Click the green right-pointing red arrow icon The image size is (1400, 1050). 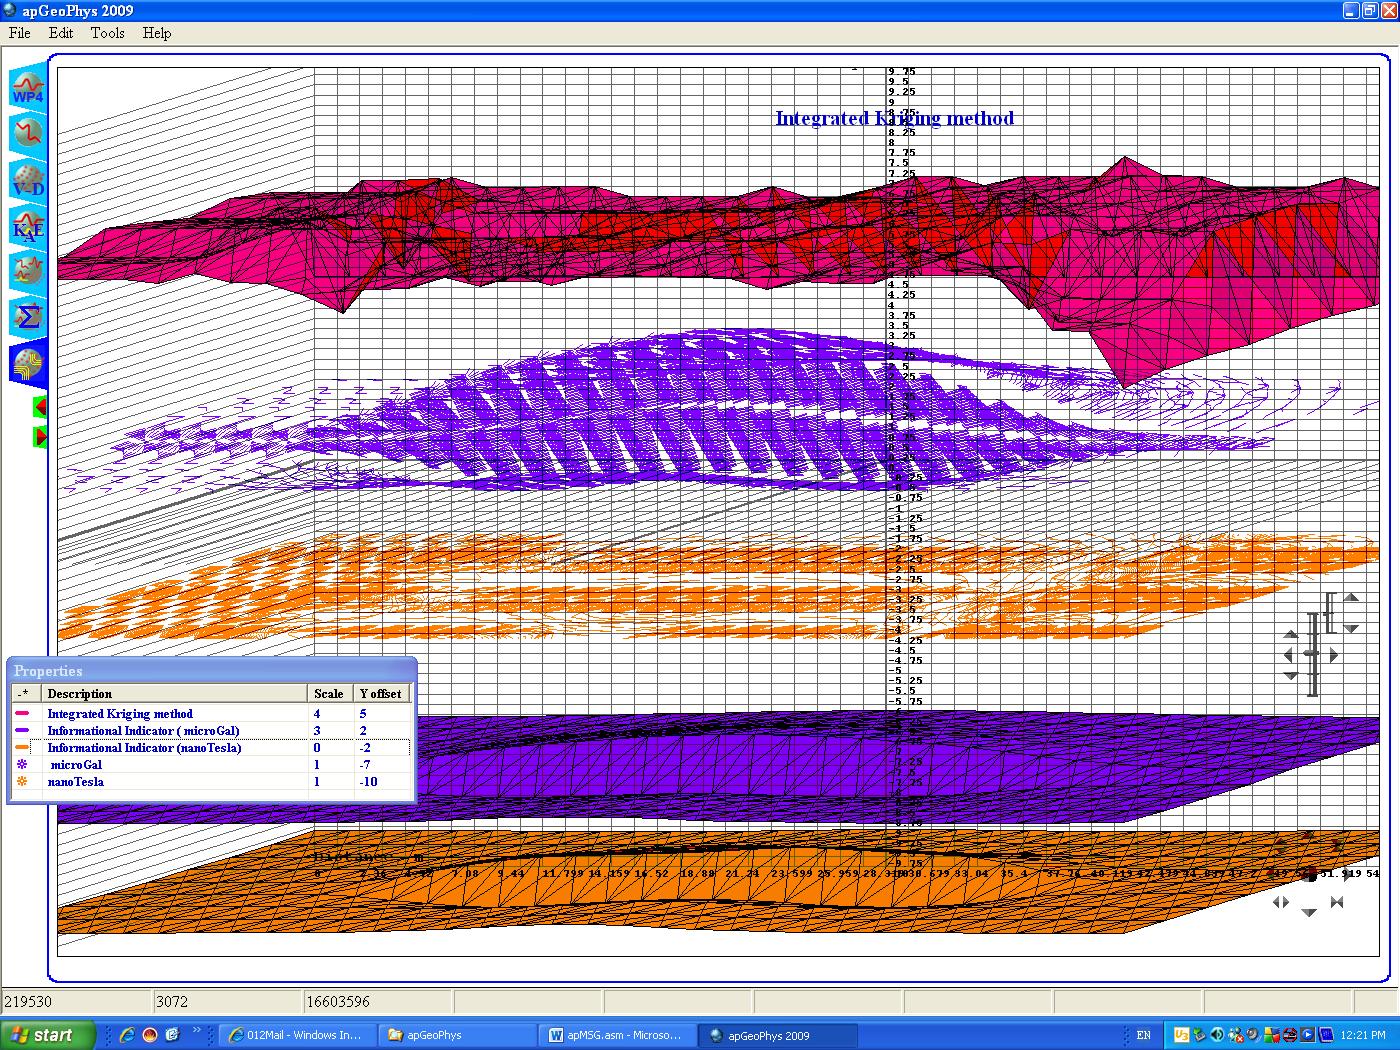click(40, 437)
